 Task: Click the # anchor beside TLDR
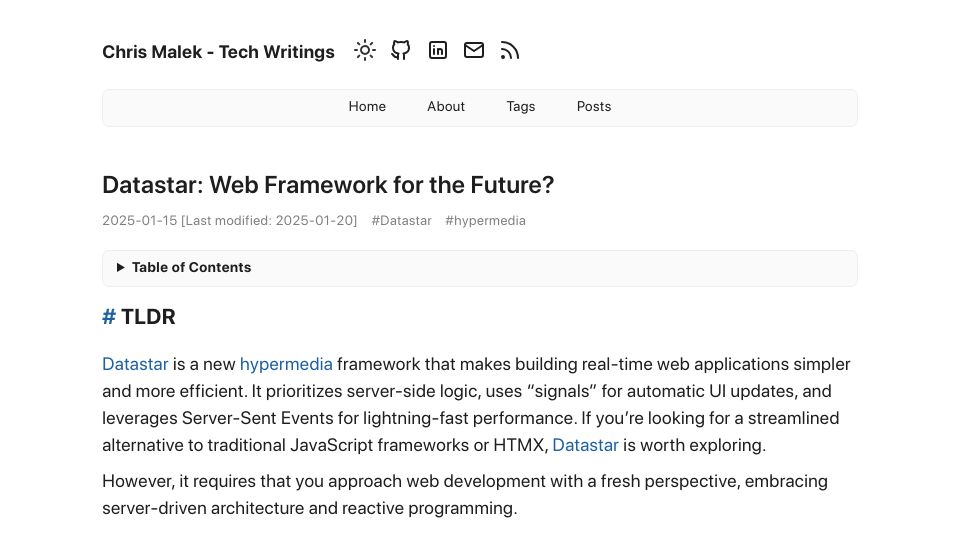click(x=109, y=317)
